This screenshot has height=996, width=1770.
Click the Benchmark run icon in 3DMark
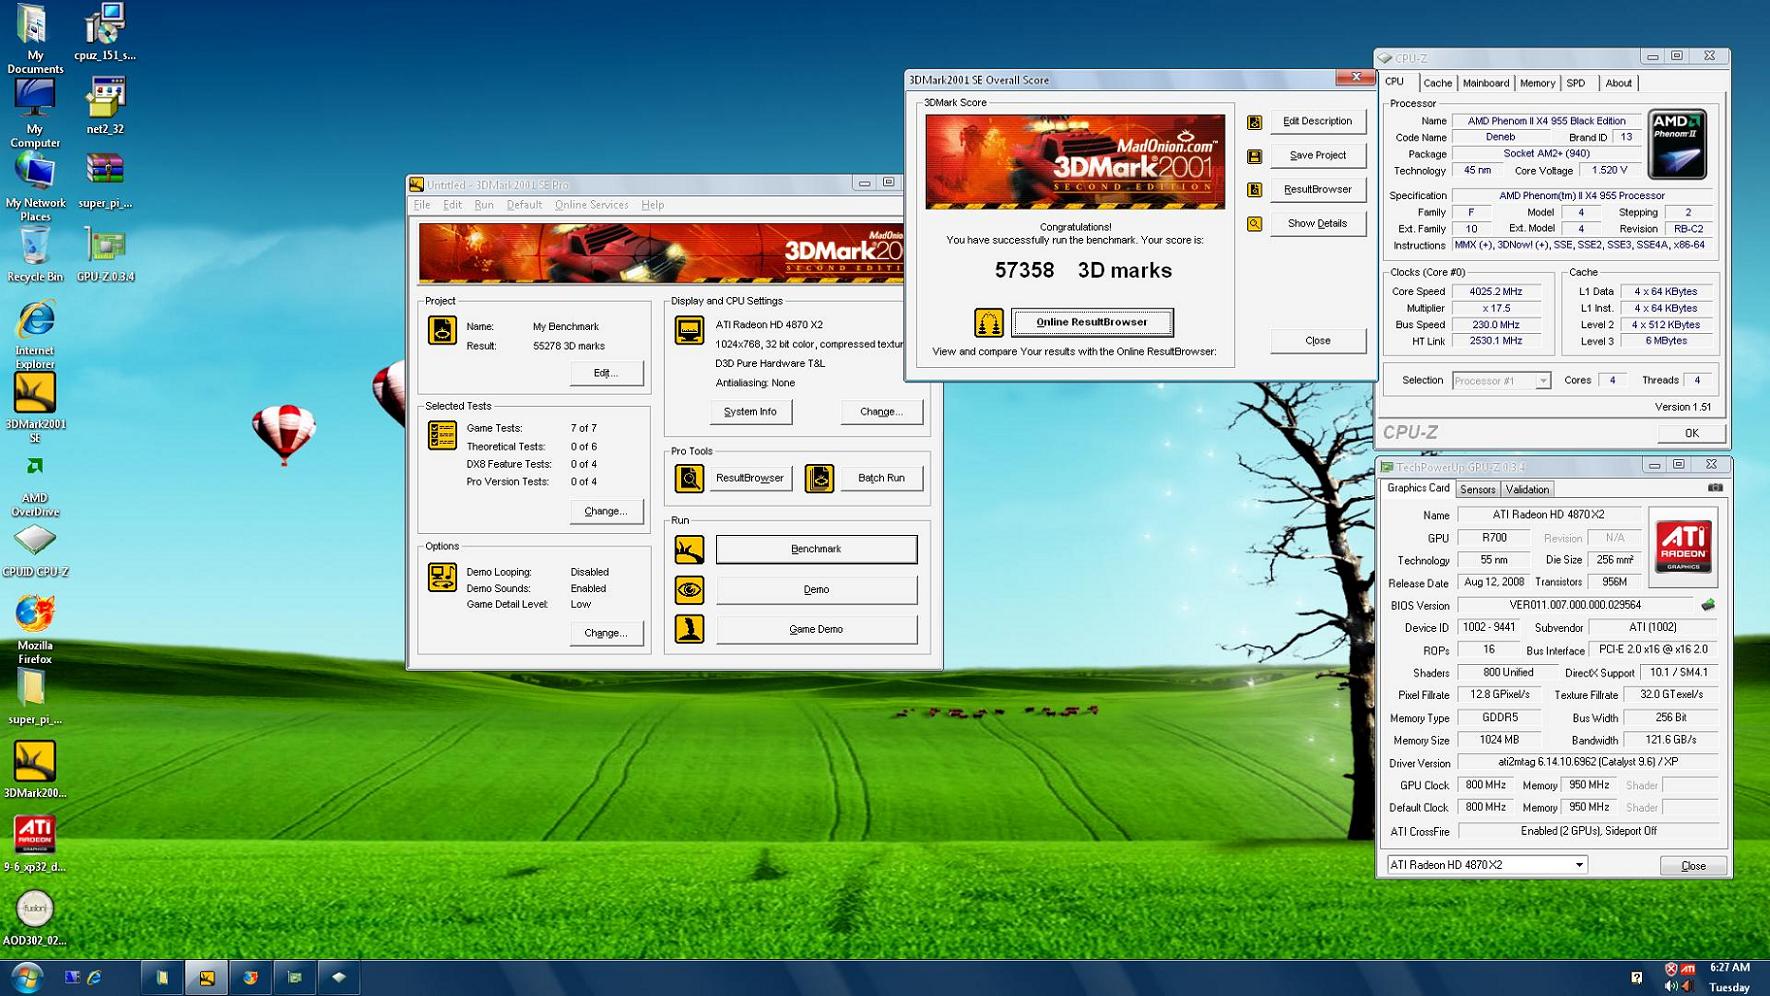coord(689,549)
